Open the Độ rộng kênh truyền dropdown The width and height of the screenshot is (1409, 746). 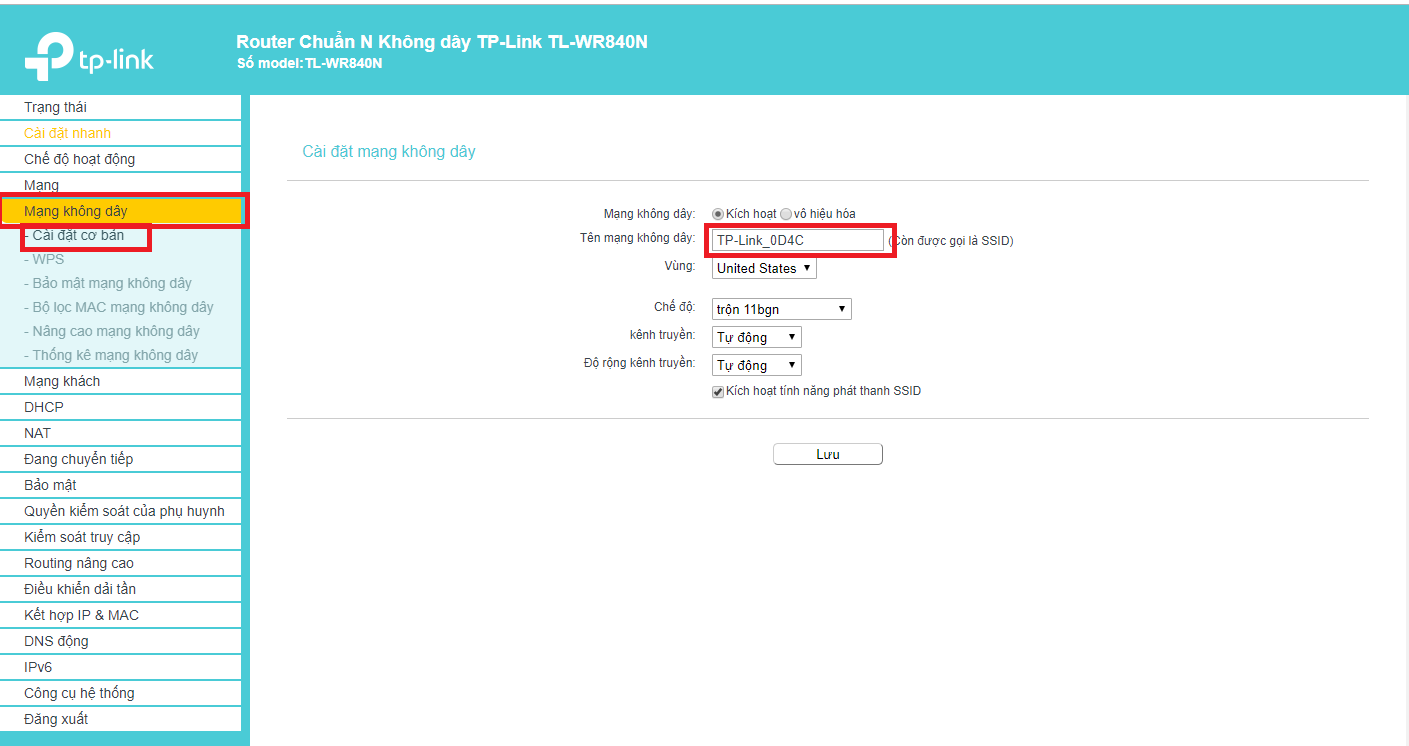tap(757, 365)
